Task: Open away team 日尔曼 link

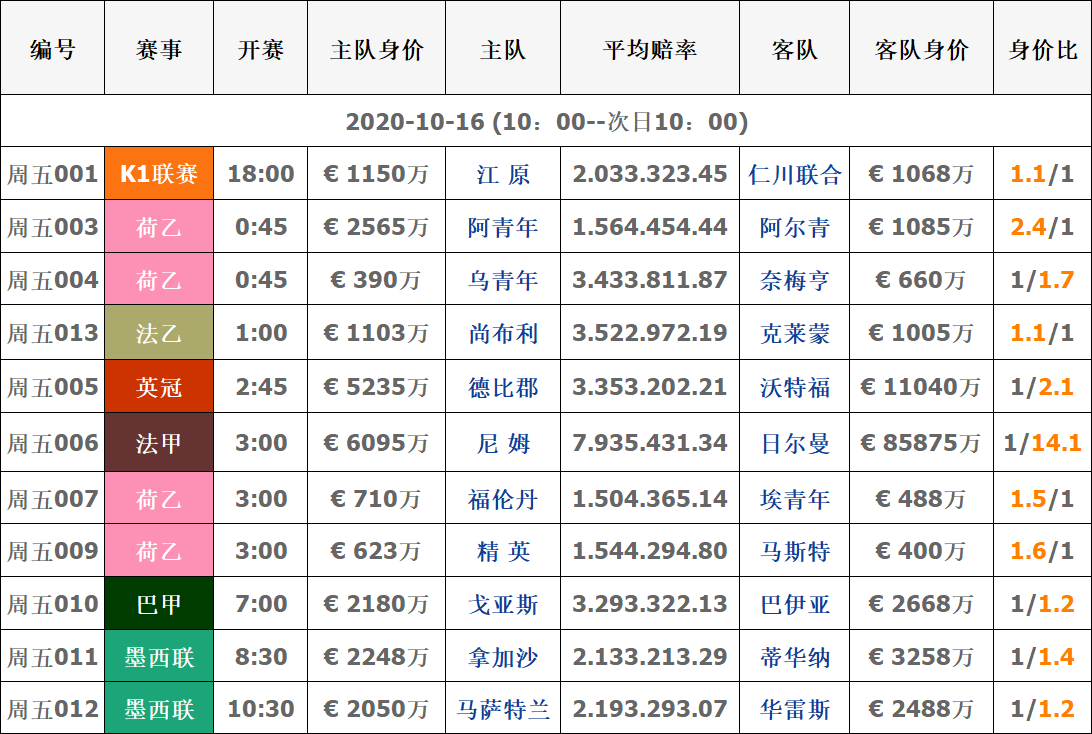Action: tap(795, 443)
